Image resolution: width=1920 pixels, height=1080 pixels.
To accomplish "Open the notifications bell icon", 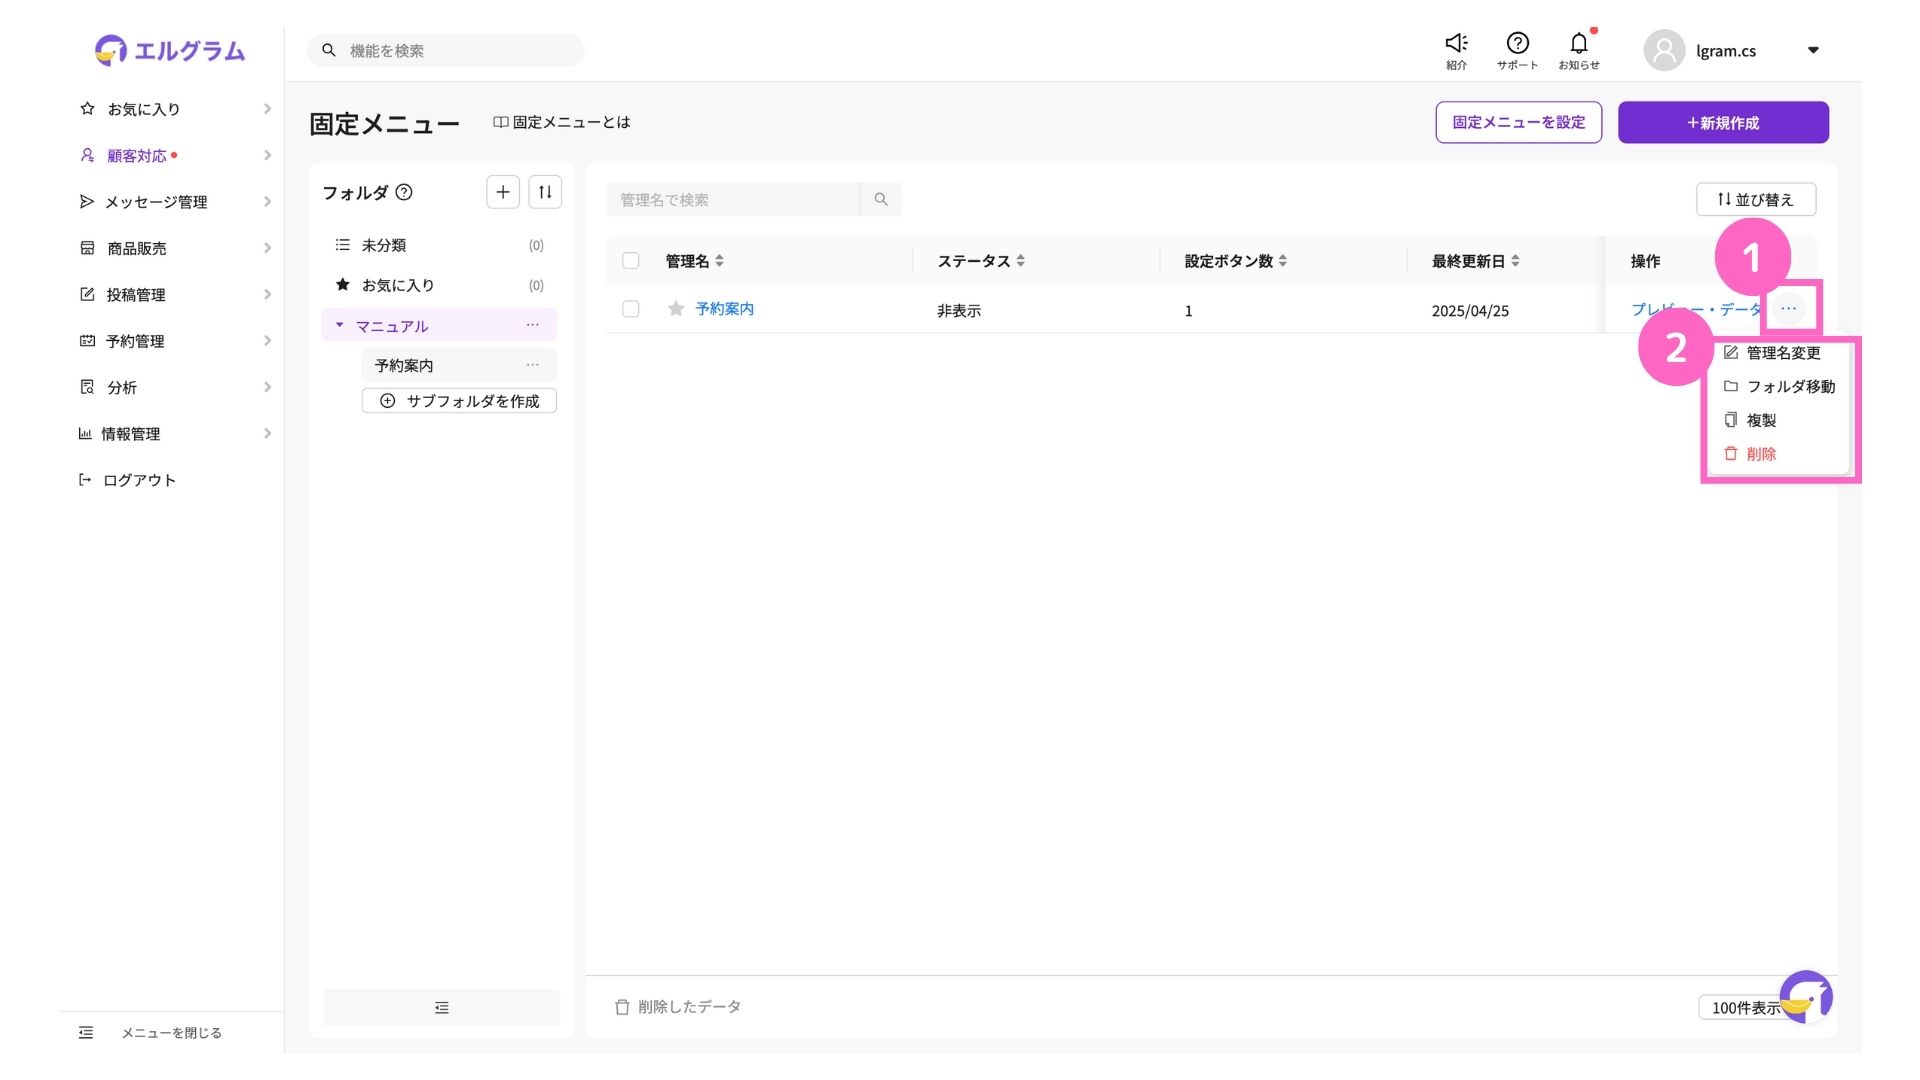I will [1578, 44].
